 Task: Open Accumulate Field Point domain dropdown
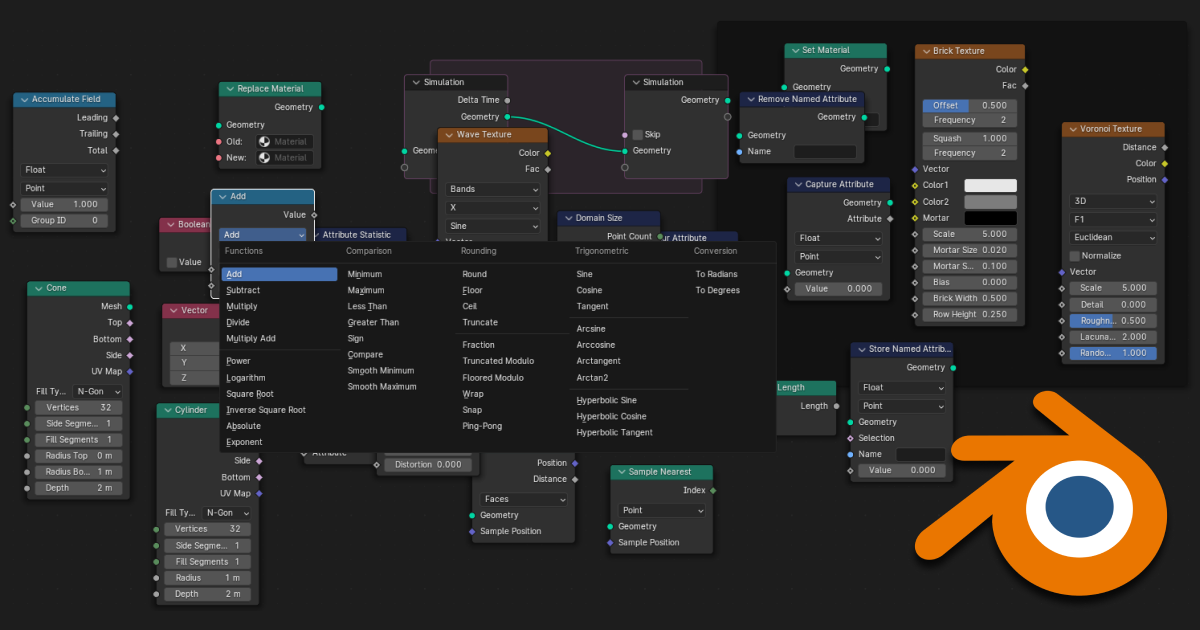[65, 188]
